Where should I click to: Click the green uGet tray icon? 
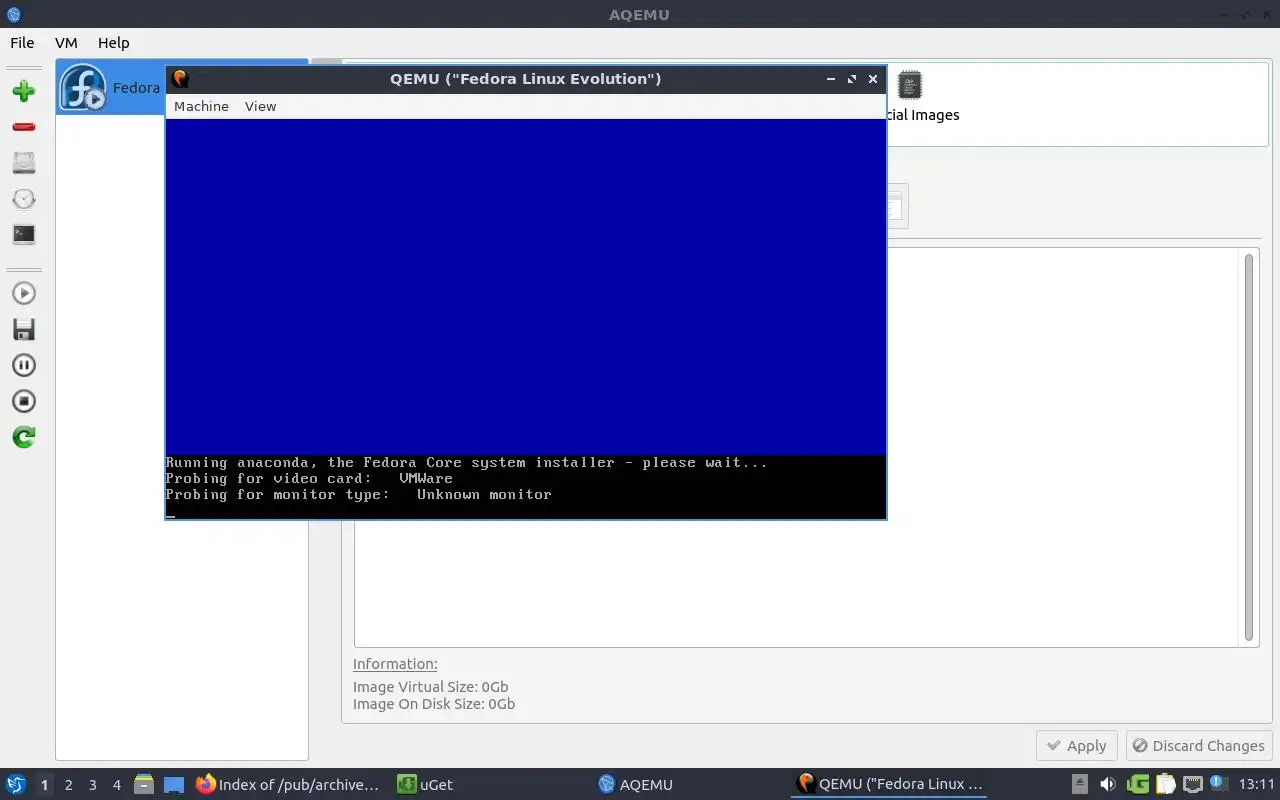(1138, 785)
